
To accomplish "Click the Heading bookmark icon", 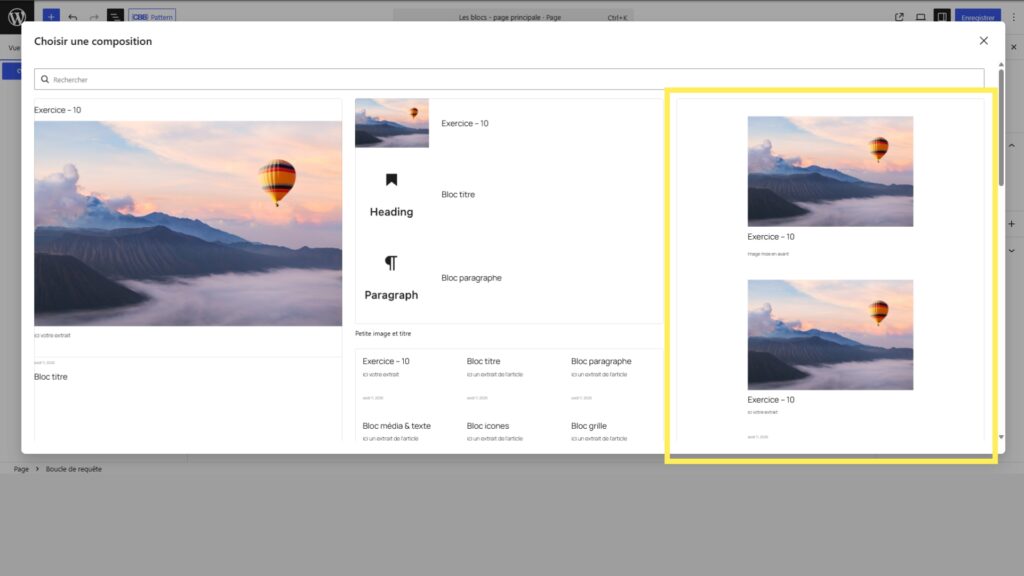I will [391, 180].
